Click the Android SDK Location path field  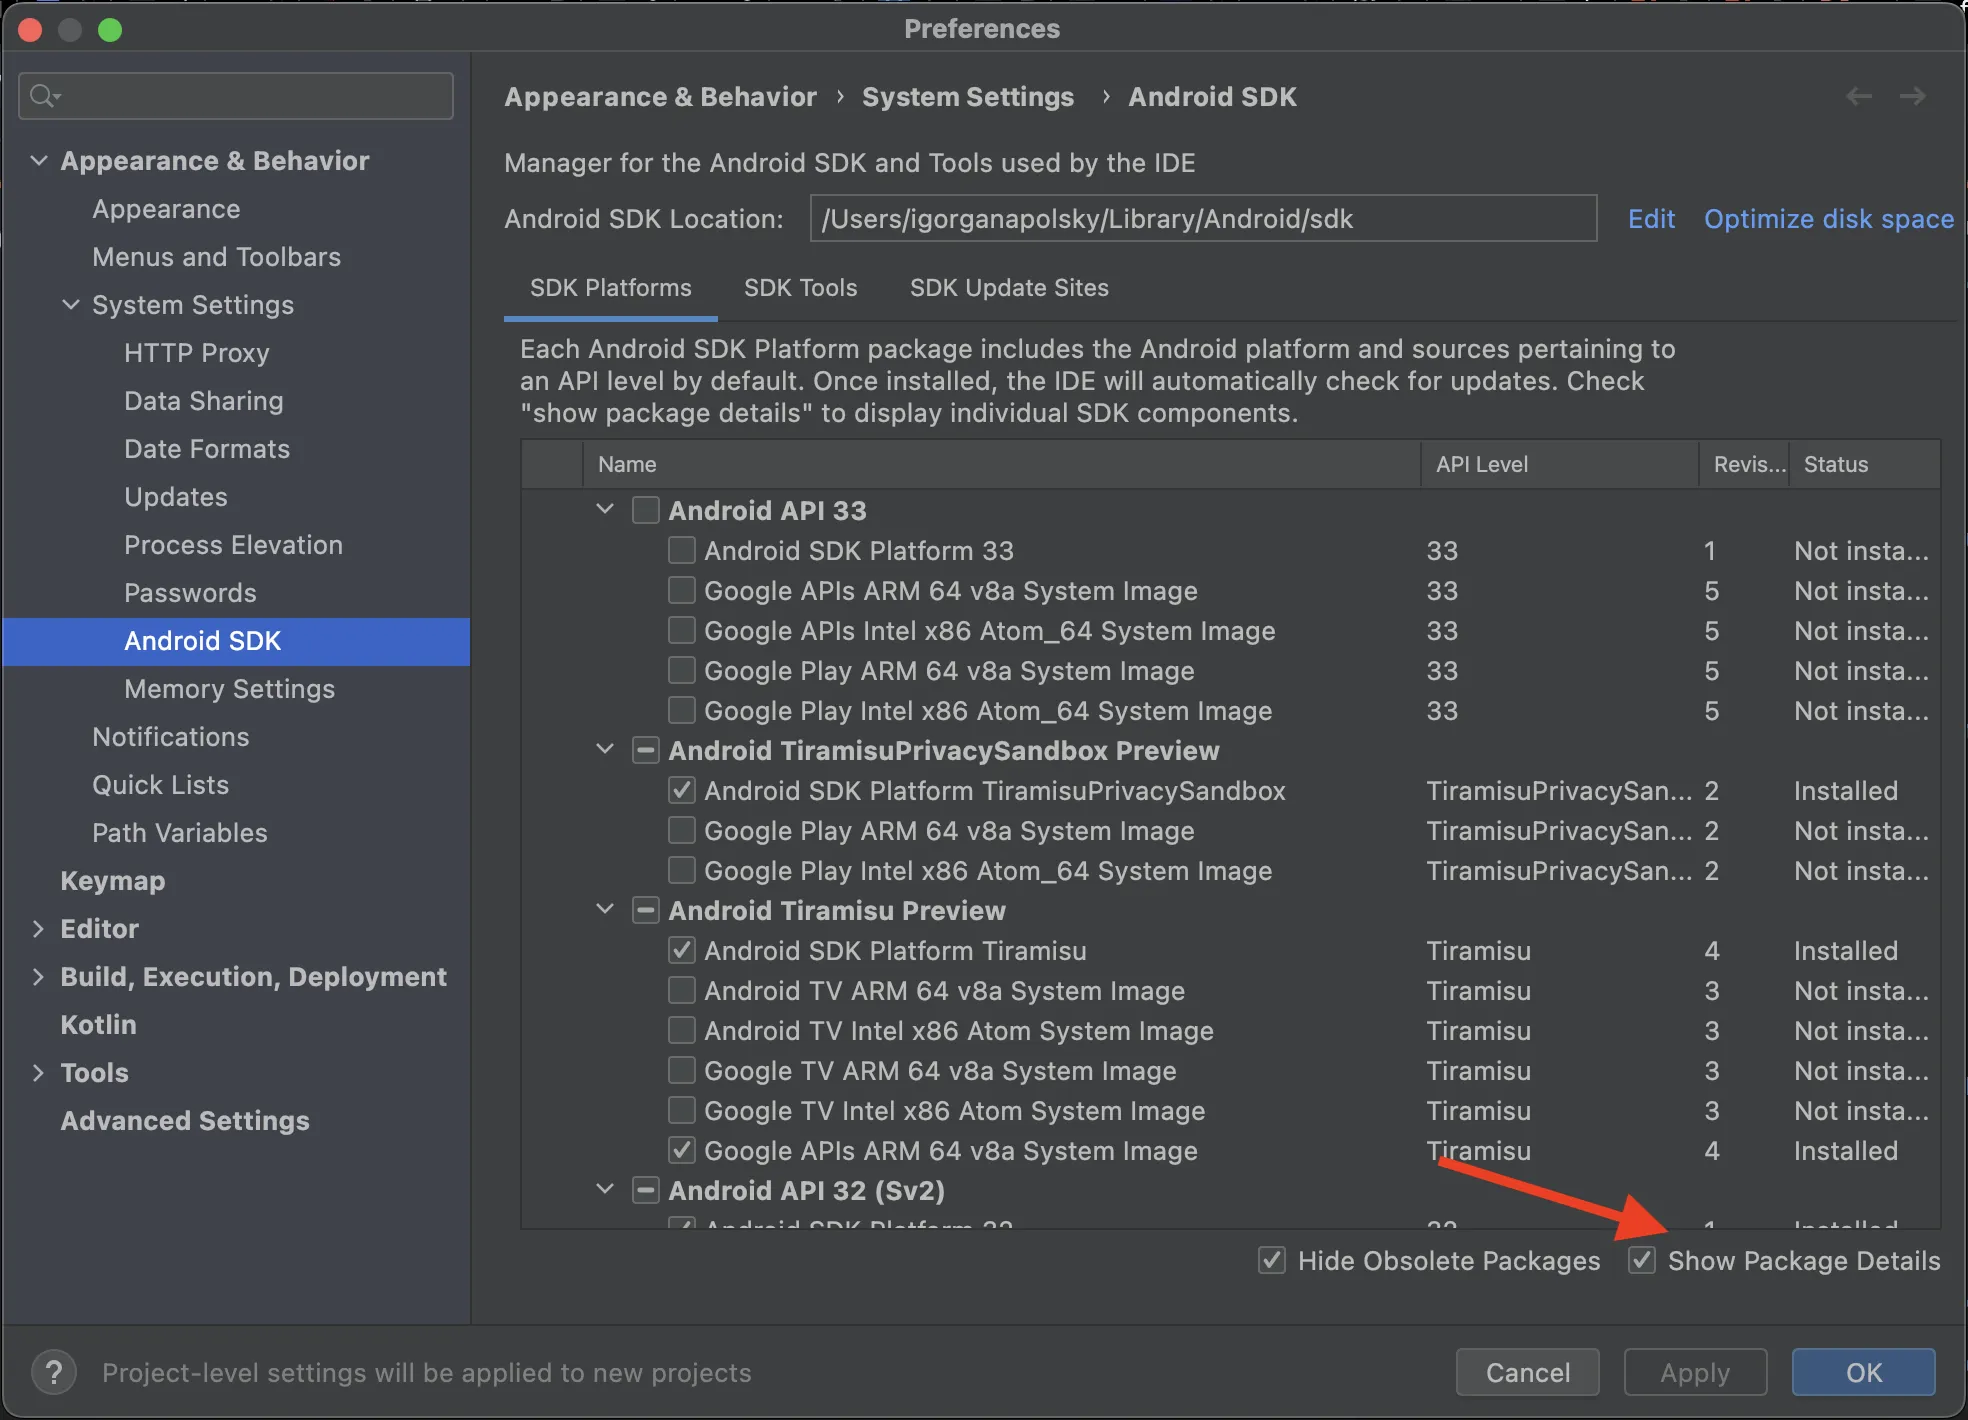click(1202, 219)
